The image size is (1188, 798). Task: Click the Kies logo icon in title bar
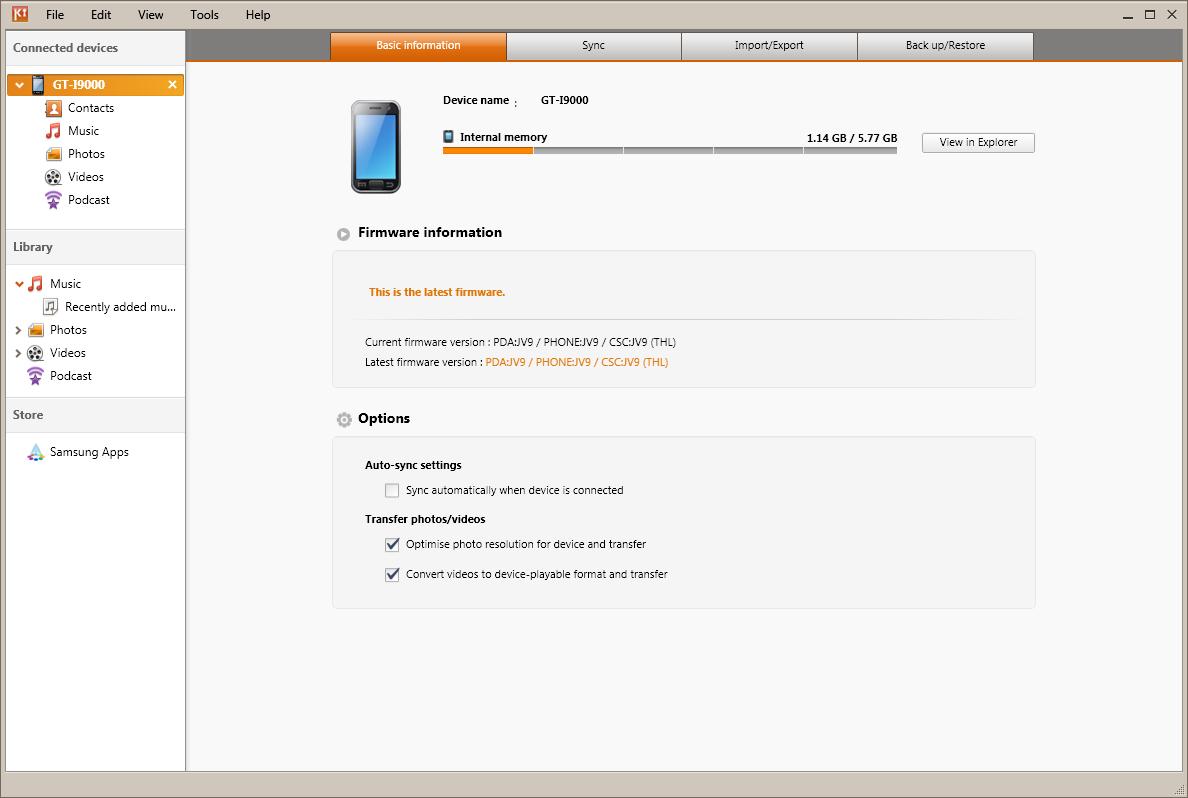tap(20, 14)
